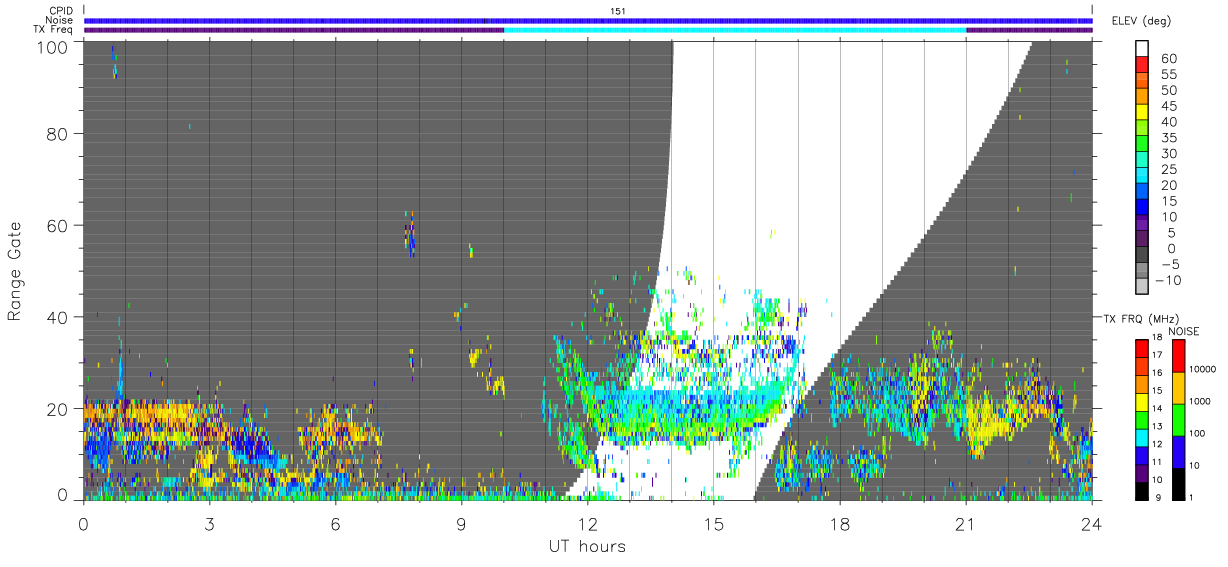Image resolution: width=1228 pixels, height=567 pixels.
Task: Click the NOISE legend title
Action: pyautogui.click(x=1184, y=331)
